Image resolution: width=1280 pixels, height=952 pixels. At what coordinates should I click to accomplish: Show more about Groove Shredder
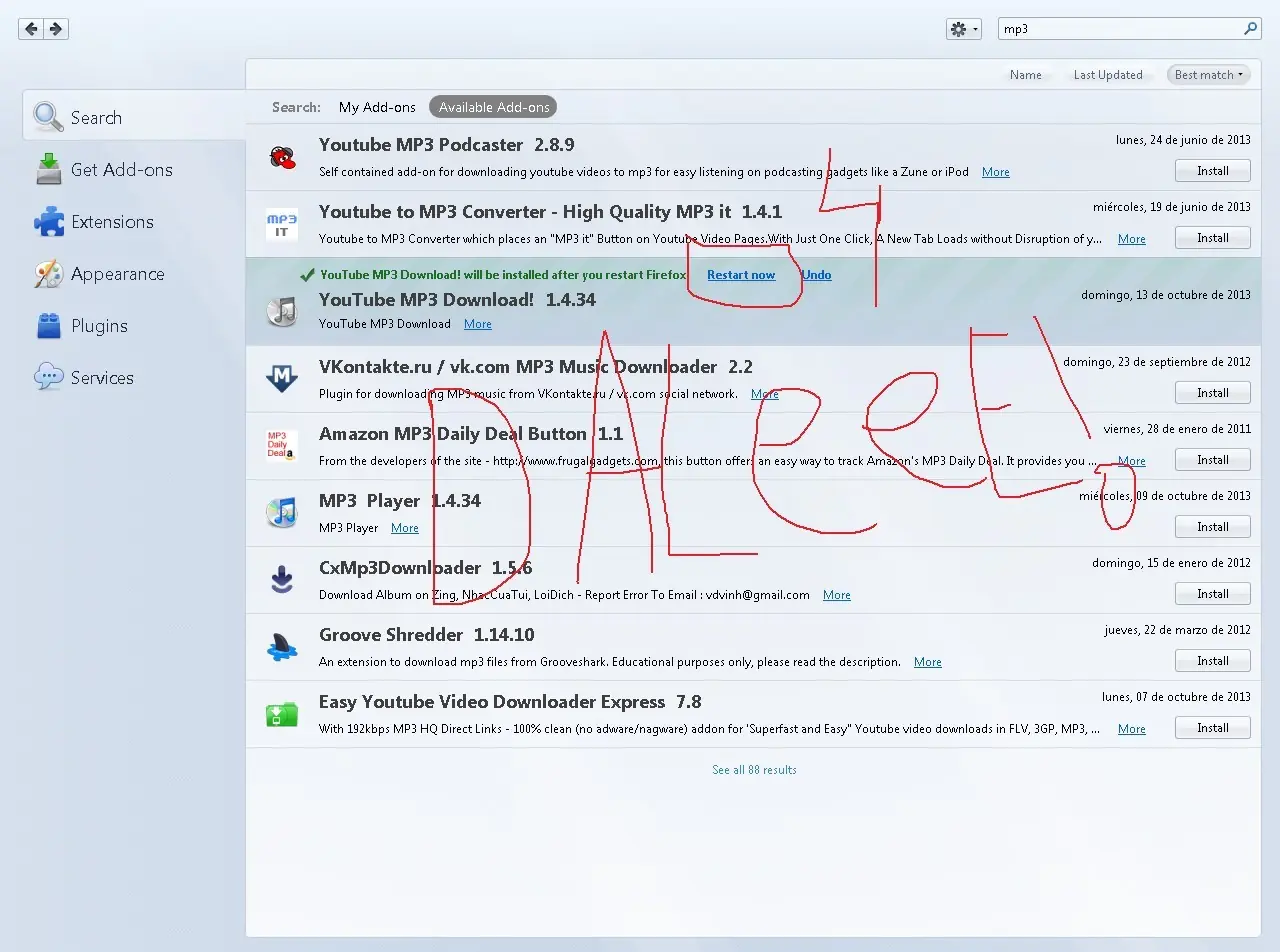point(928,662)
